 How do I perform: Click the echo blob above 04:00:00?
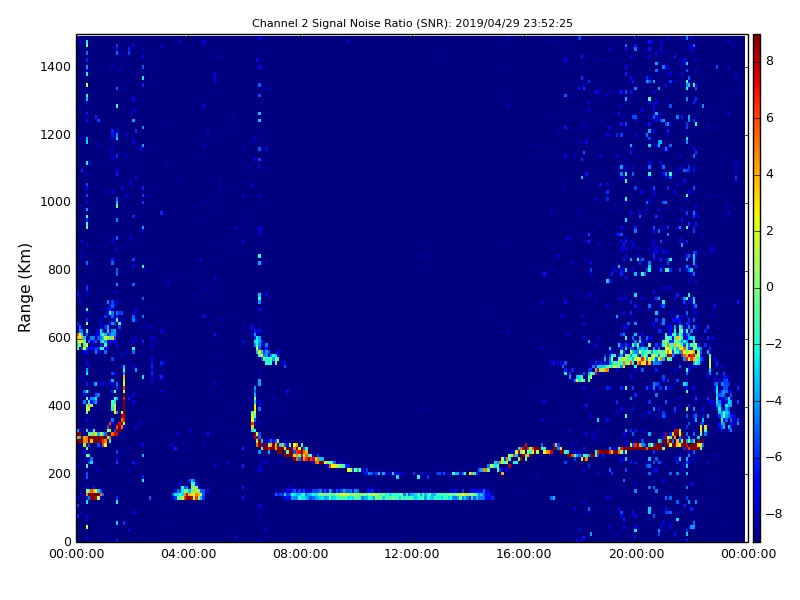[189, 493]
